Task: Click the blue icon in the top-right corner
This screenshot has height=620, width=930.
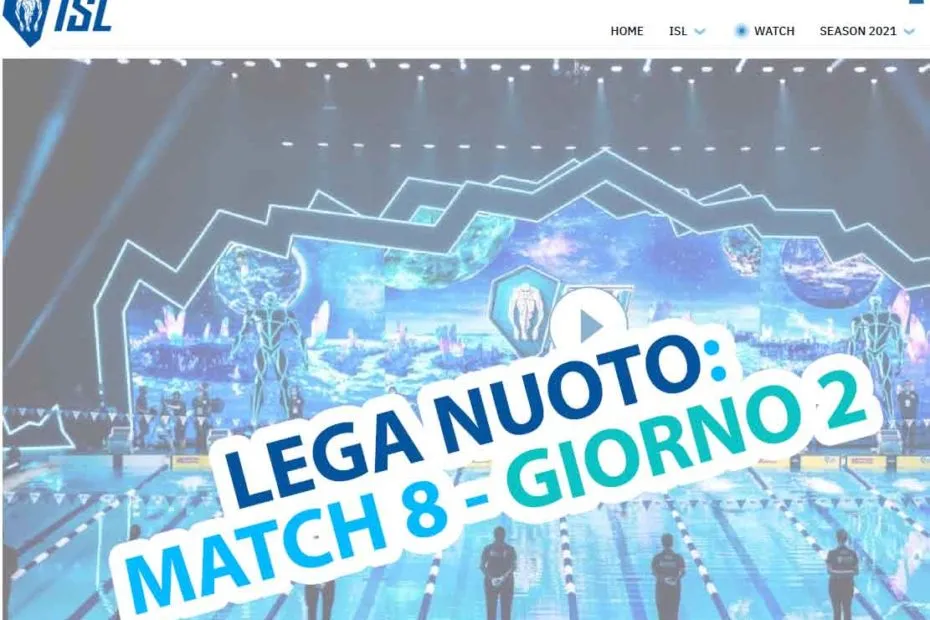Action: 922,2
